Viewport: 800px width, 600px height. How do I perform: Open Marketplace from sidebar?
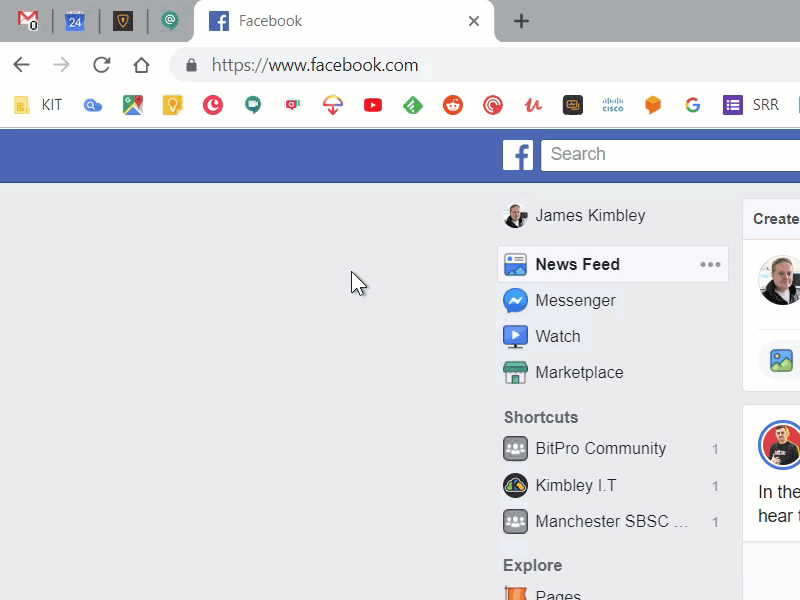[x=563, y=372]
